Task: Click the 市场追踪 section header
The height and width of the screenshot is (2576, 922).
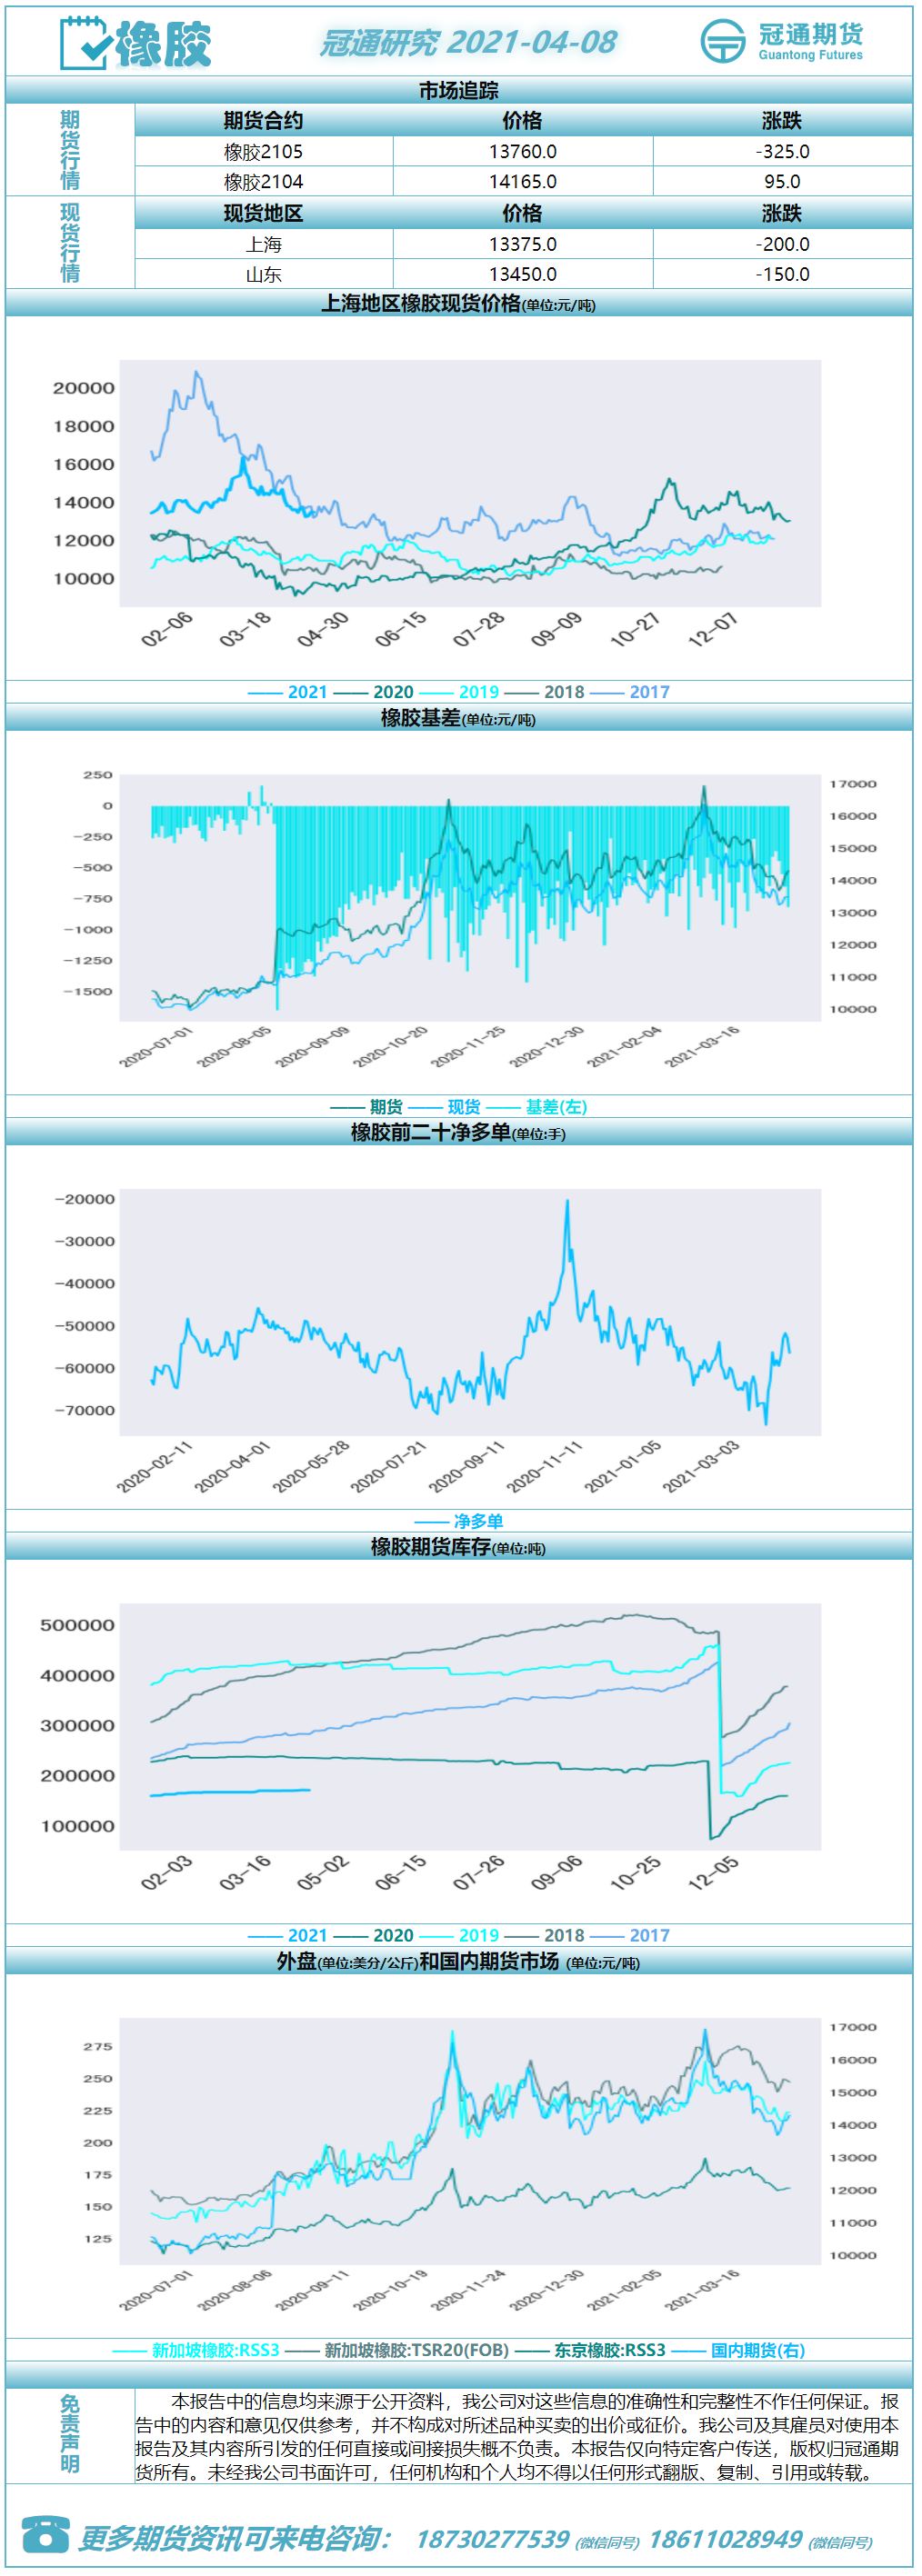Action: (459, 90)
